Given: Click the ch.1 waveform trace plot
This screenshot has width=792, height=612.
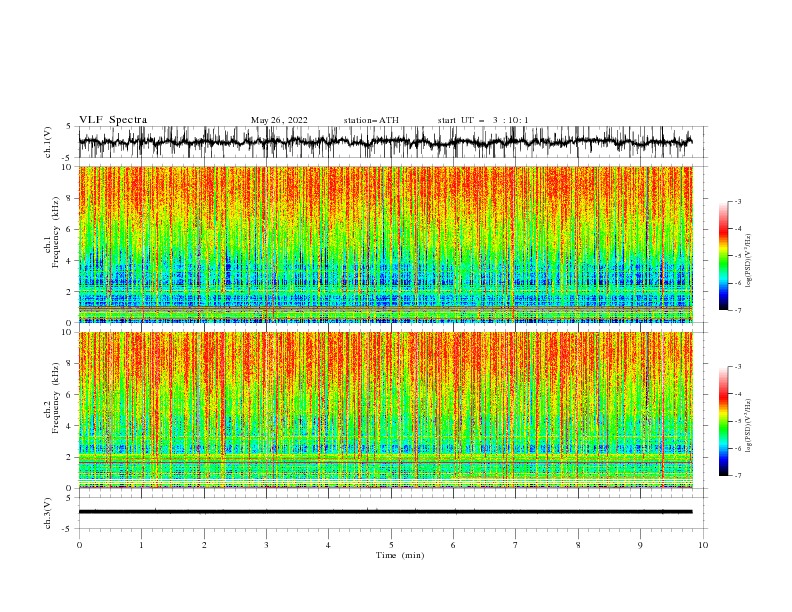Looking at the screenshot, I should pos(385,142).
